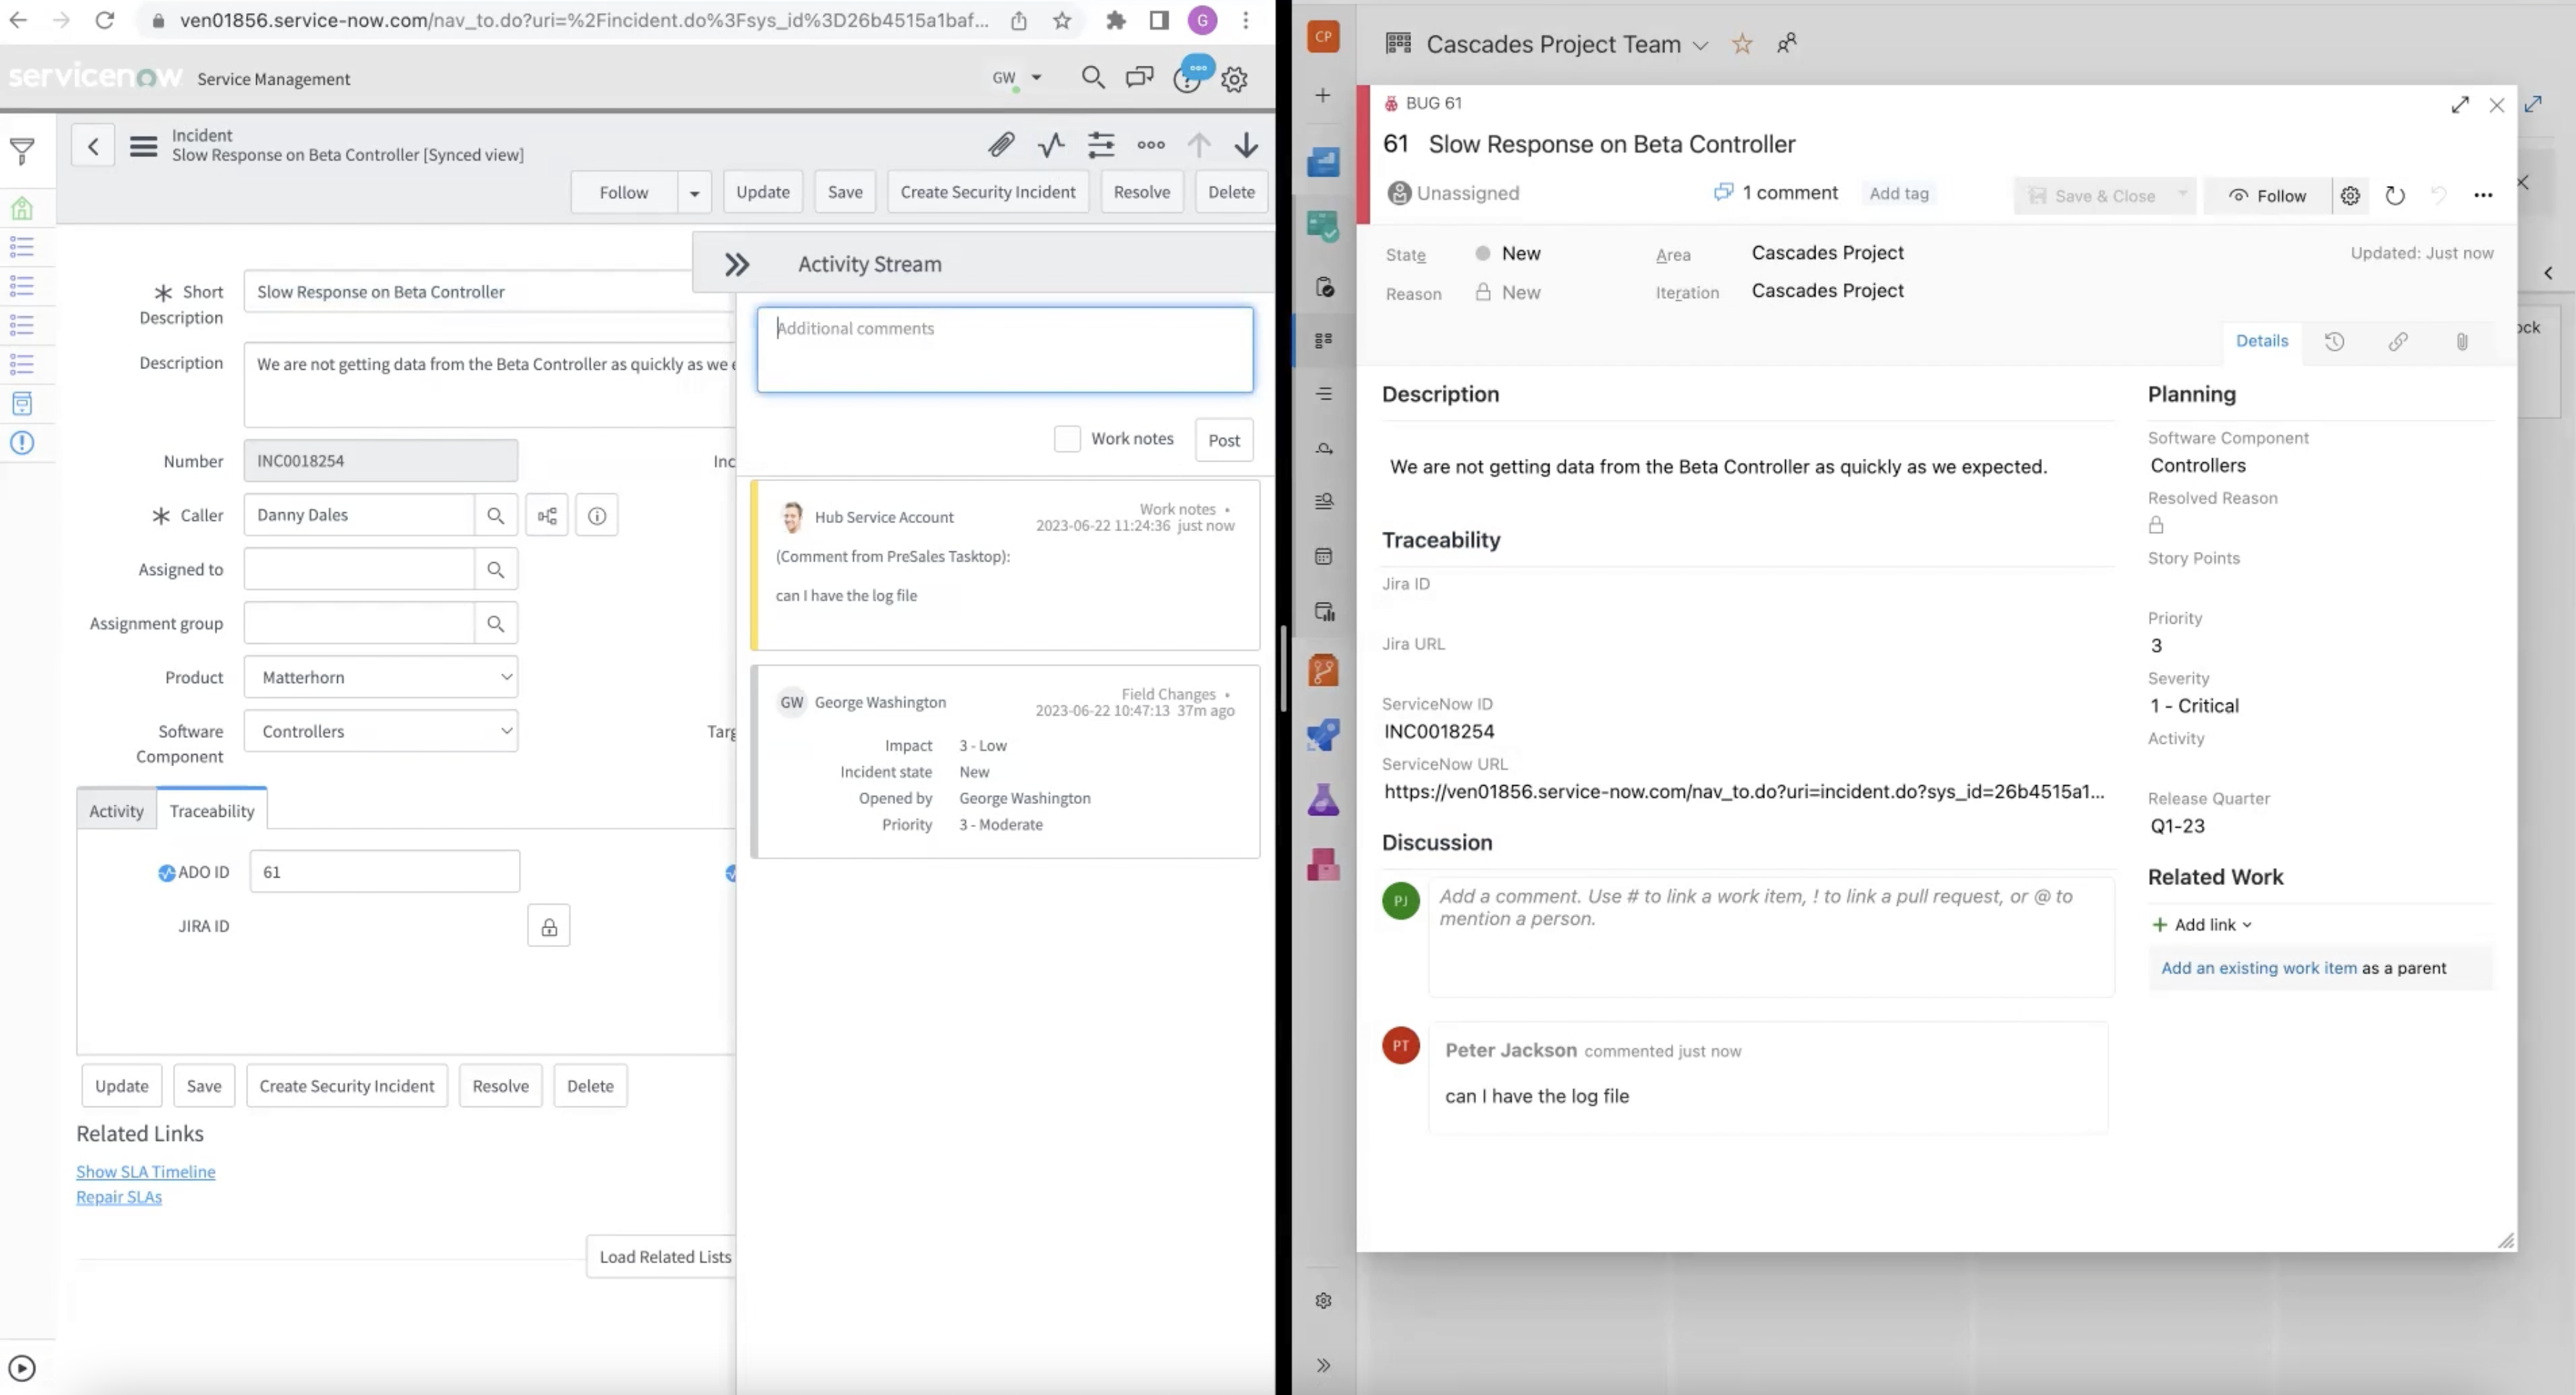The image size is (2576, 1395).
Task: Switch to the Activity tab
Action: click(116, 811)
